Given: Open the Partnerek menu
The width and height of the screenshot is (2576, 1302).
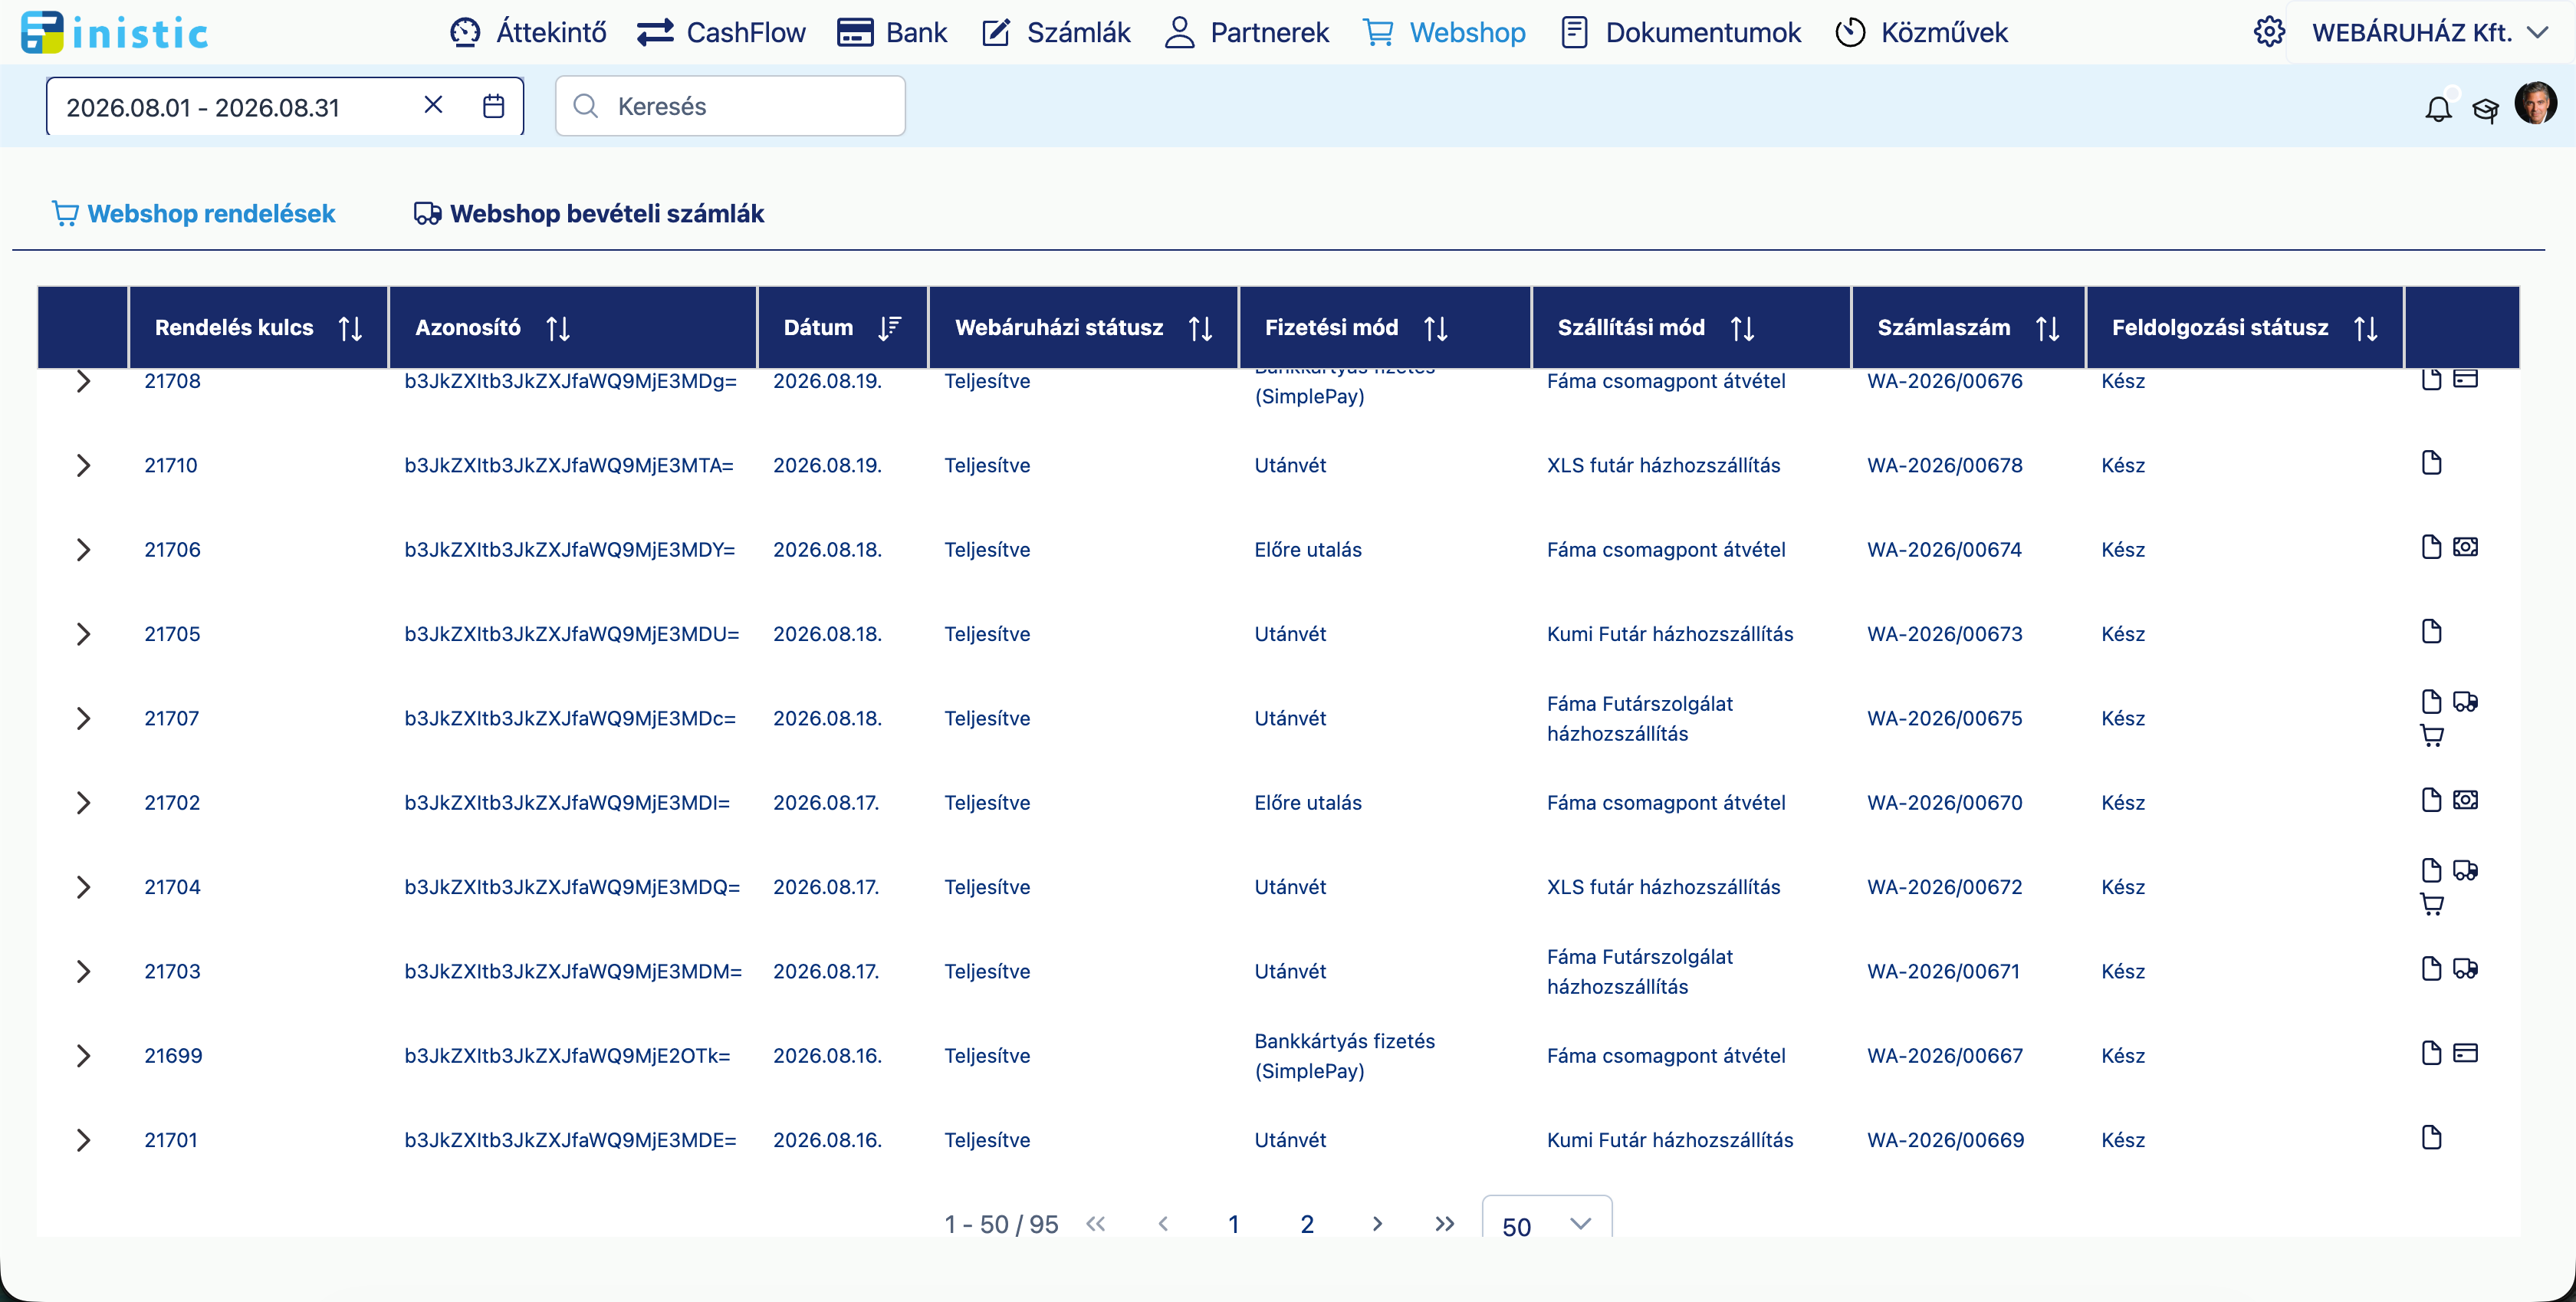Looking at the screenshot, I should [x=1247, y=32].
